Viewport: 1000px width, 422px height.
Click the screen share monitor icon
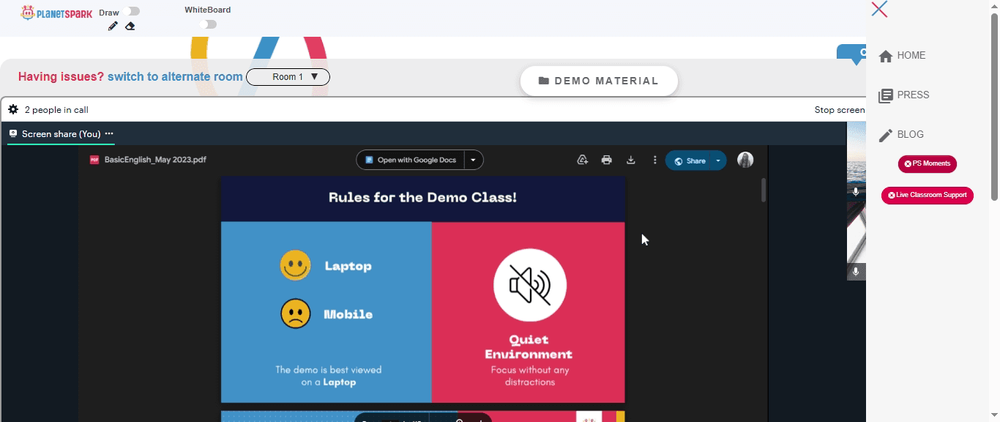click(x=13, y=134)
